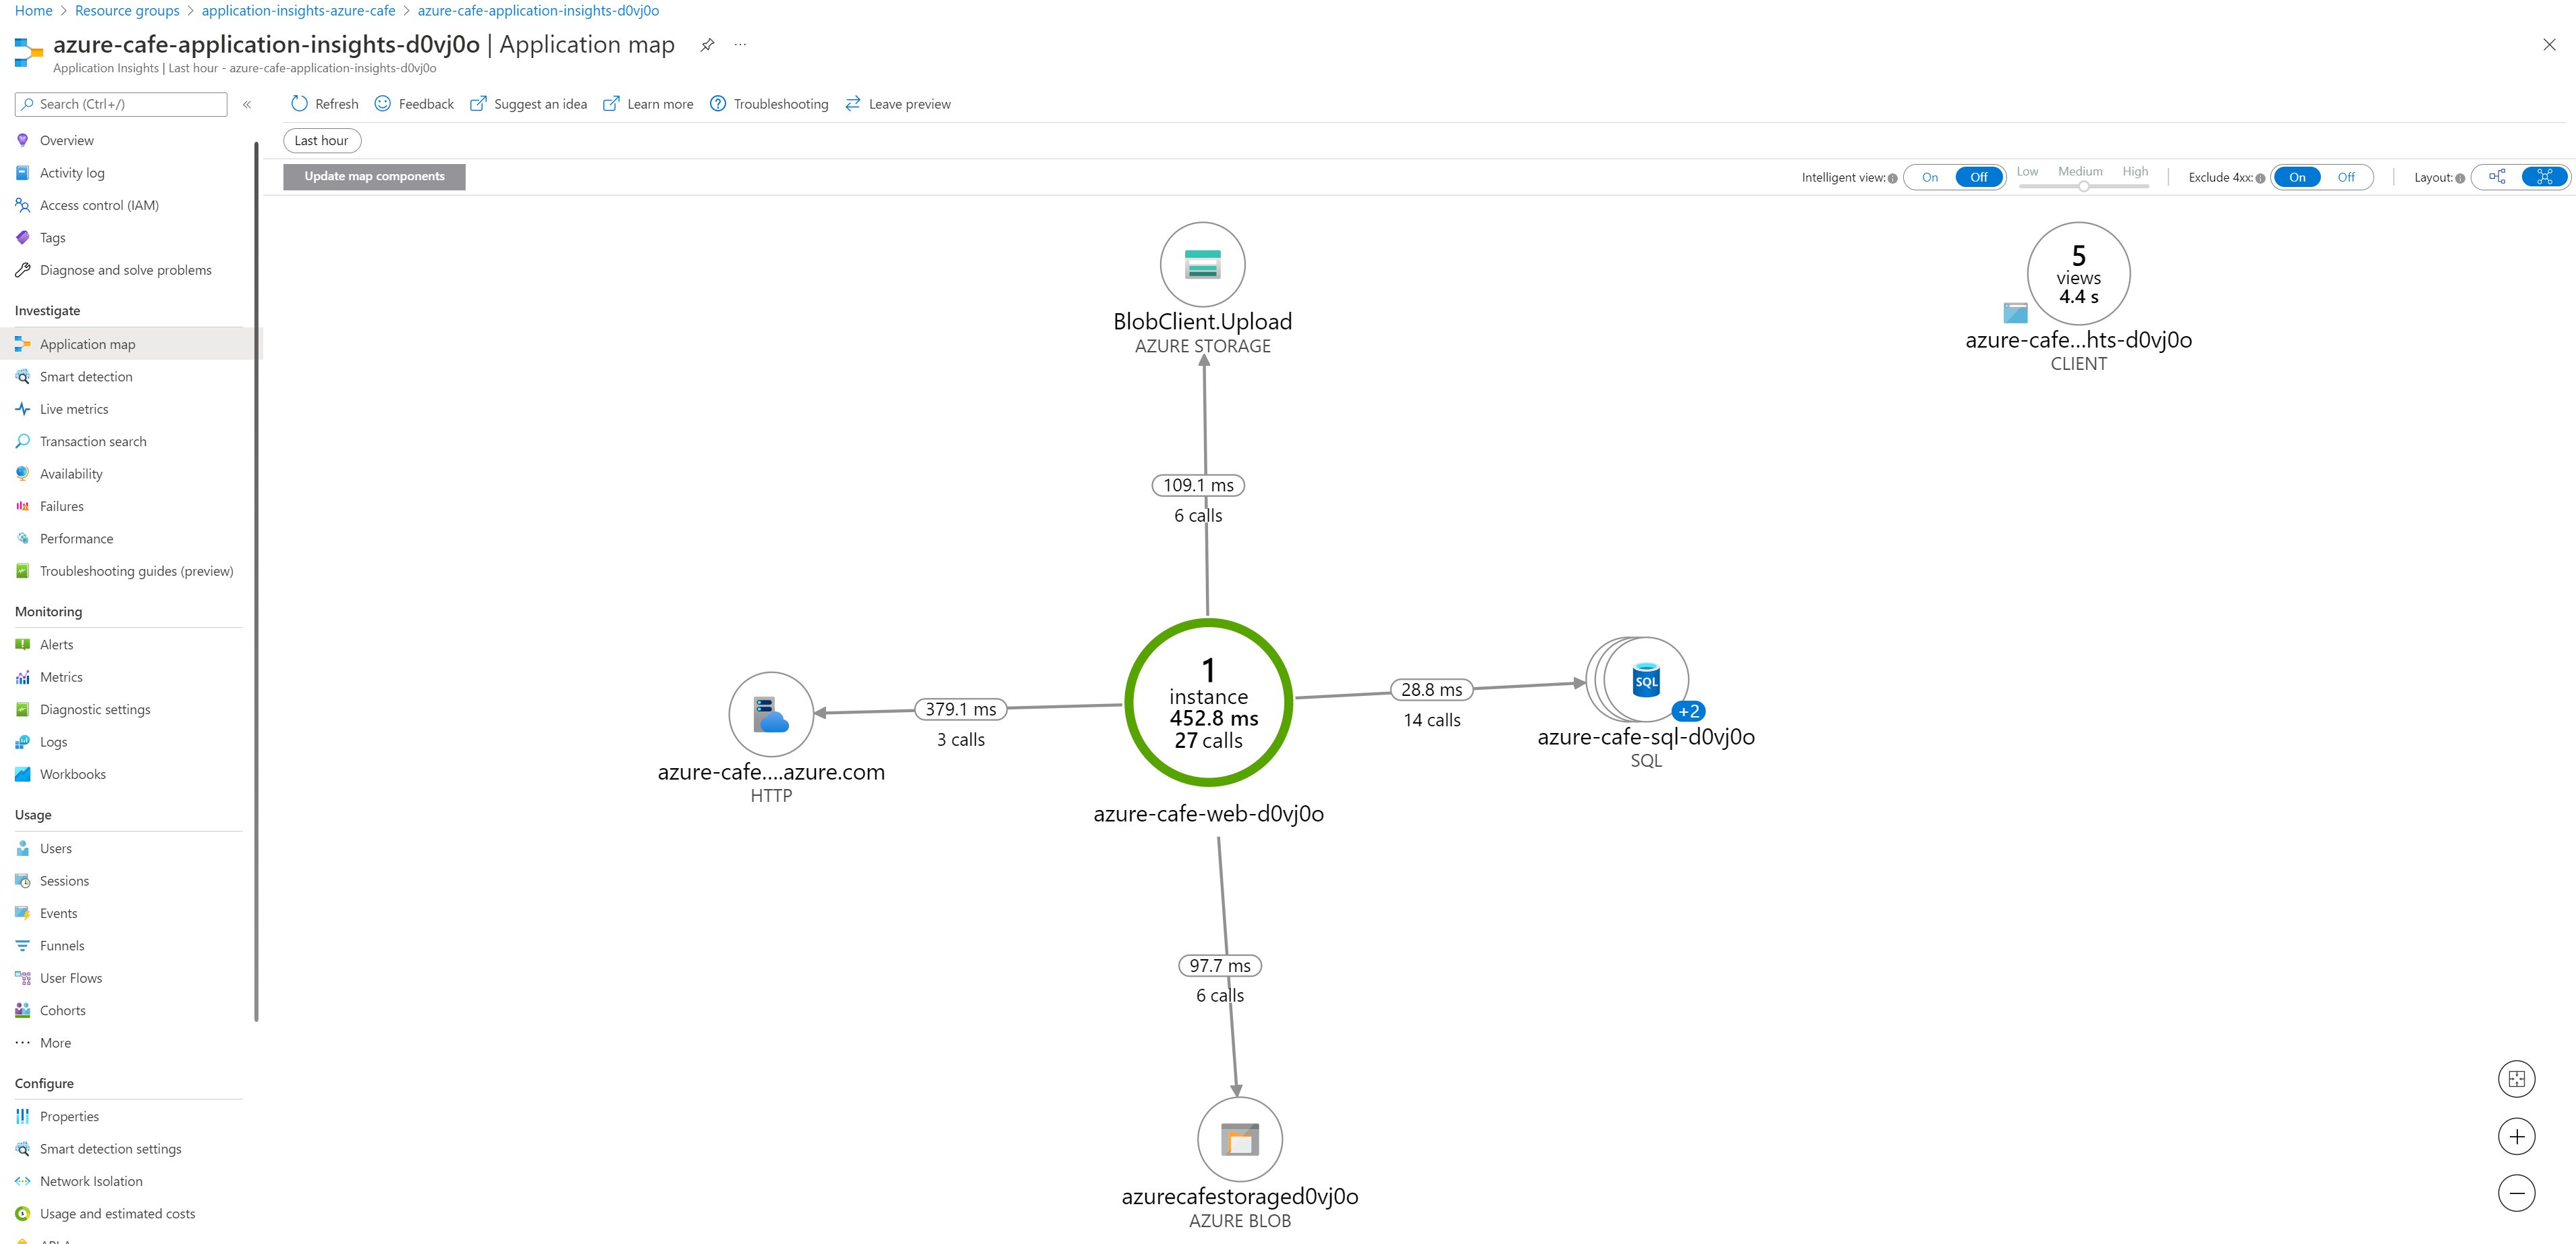Pin the Application map blade
Screen dimensions: 2576x1244
pyautogui.click(x=707, y=45)
